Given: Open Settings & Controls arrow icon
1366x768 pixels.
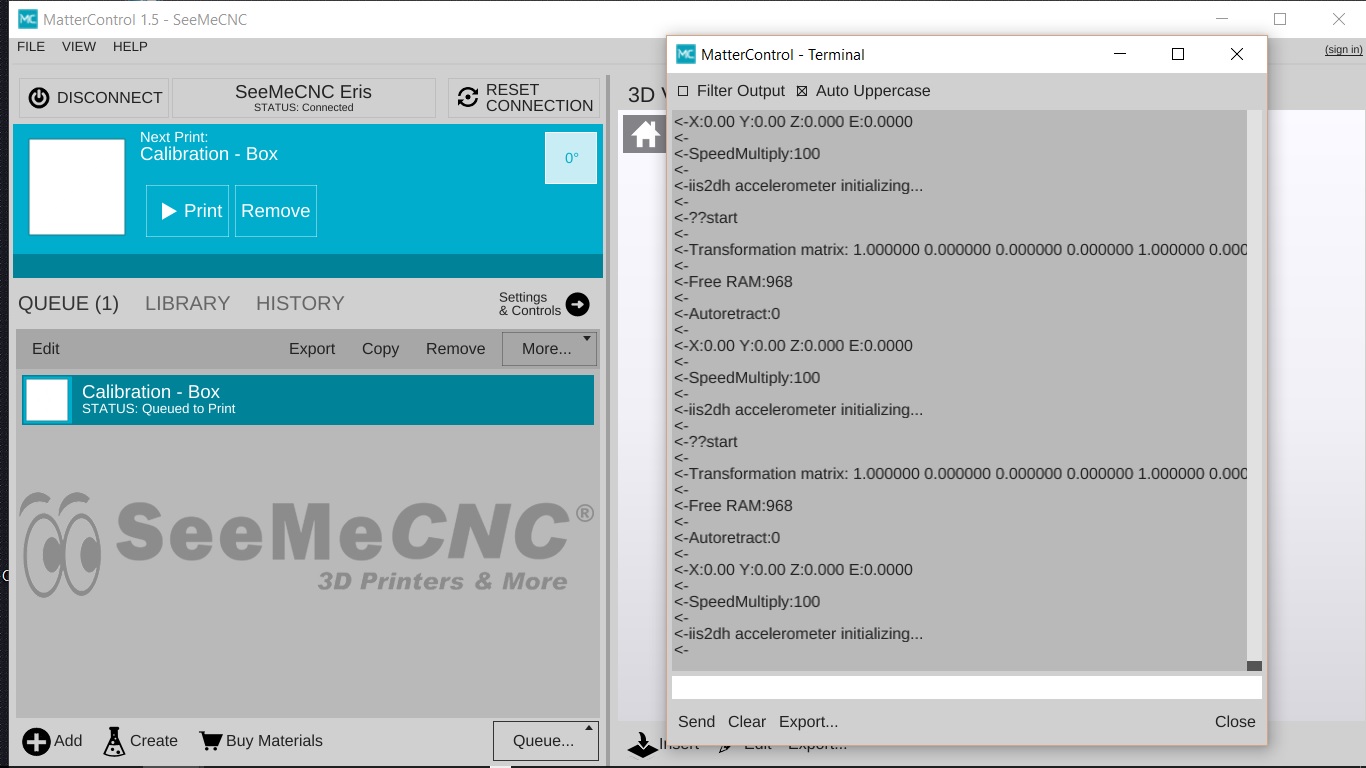Looking at the screenshot, I should coord(577,304).
